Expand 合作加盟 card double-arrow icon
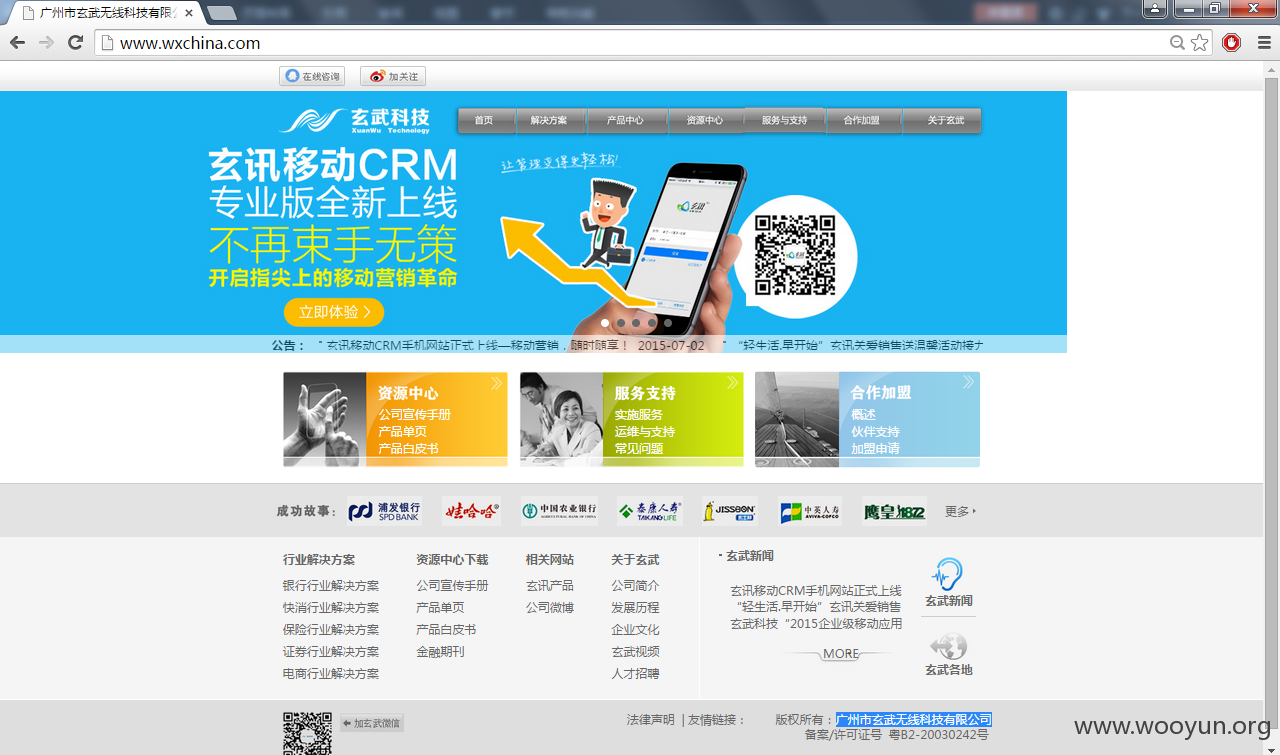1280x755 pixels. click(x=969, y=383)
